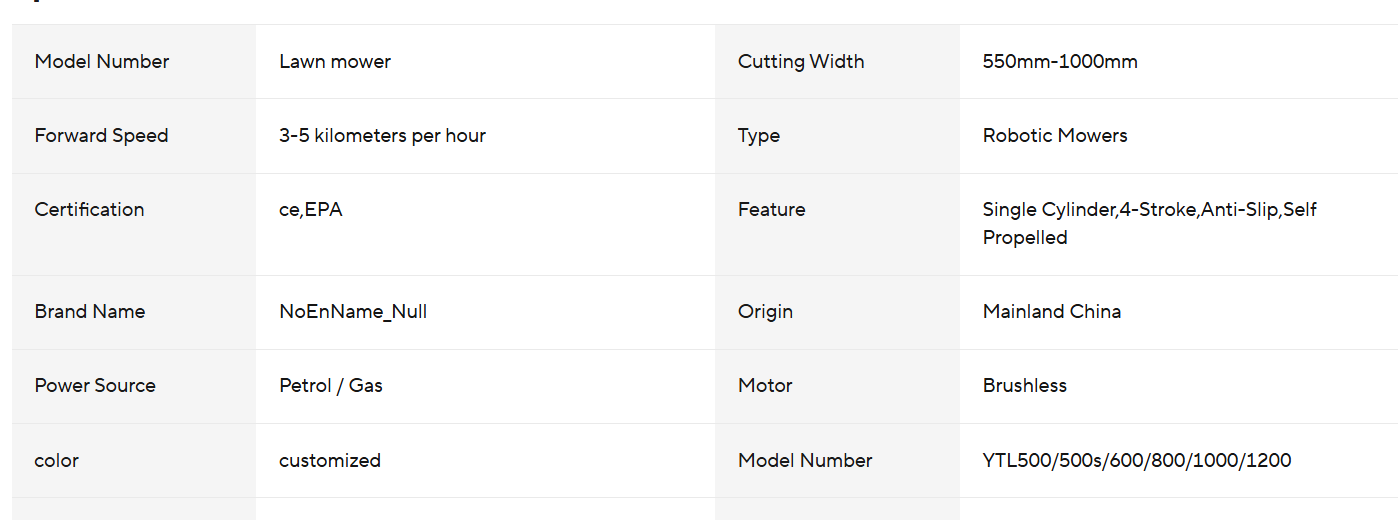
Task: Click the "Feature" label cell
Action: point(771,210)
